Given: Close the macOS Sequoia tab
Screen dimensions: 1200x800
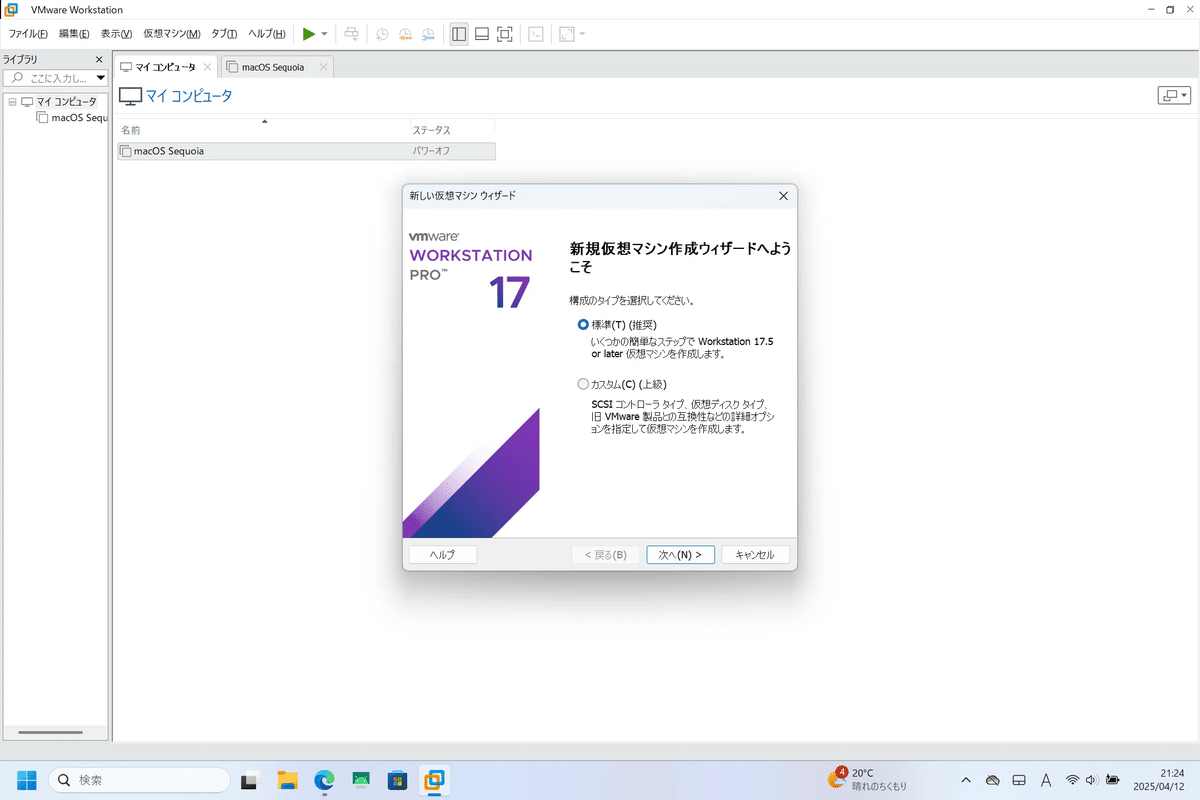Looking at the screenshot, I should [x=323, y=67].
